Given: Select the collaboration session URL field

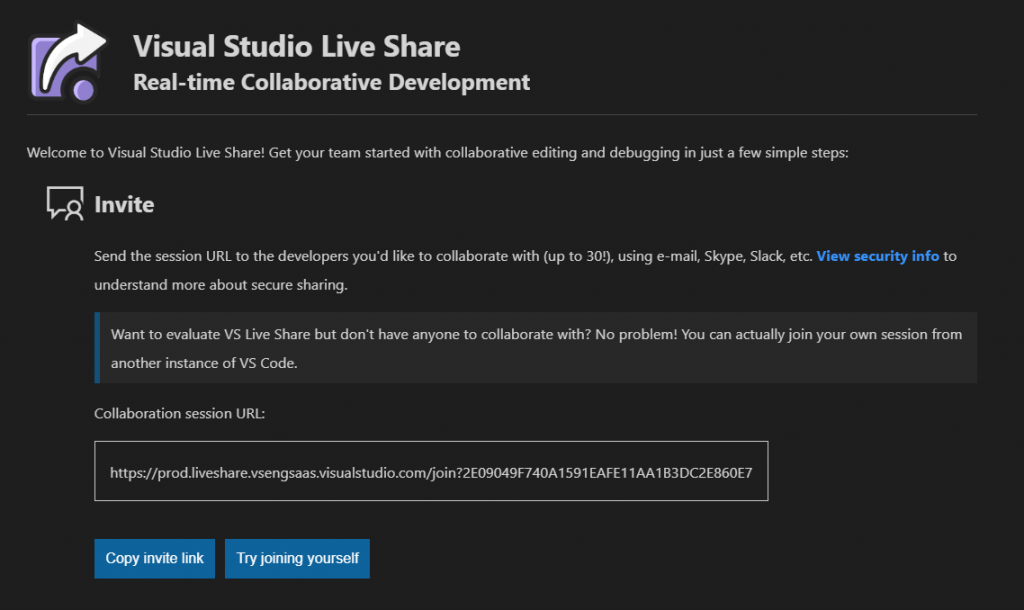Looking at the screenshot, I should pos(431,471).
